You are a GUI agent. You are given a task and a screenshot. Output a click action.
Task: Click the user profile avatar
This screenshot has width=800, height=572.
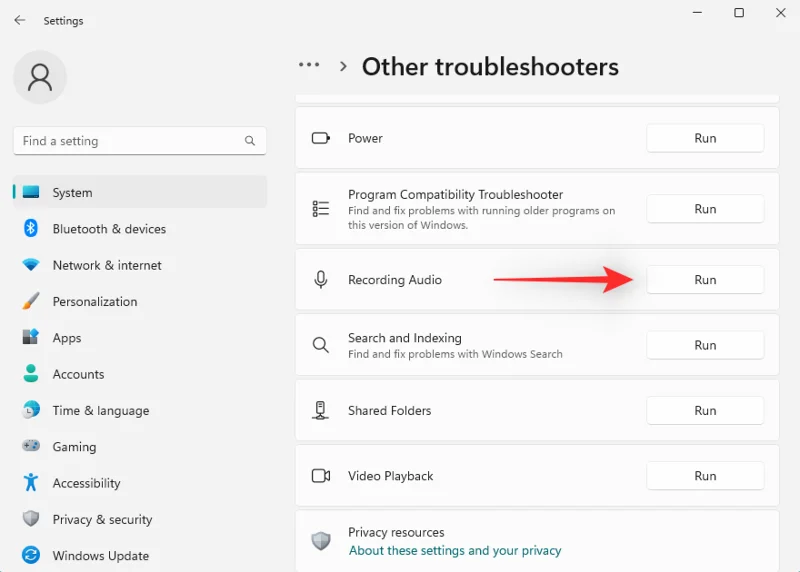point(40,78)
